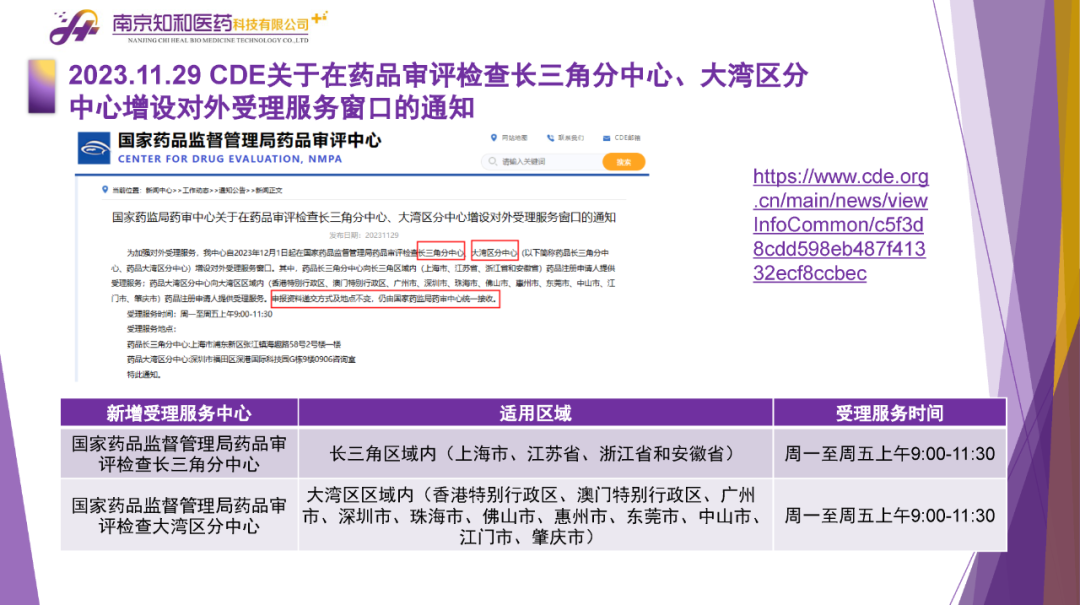This screenshot has width=1080, height=605.
Task: Select the 适用区域 table header
Action: point(535,413)
